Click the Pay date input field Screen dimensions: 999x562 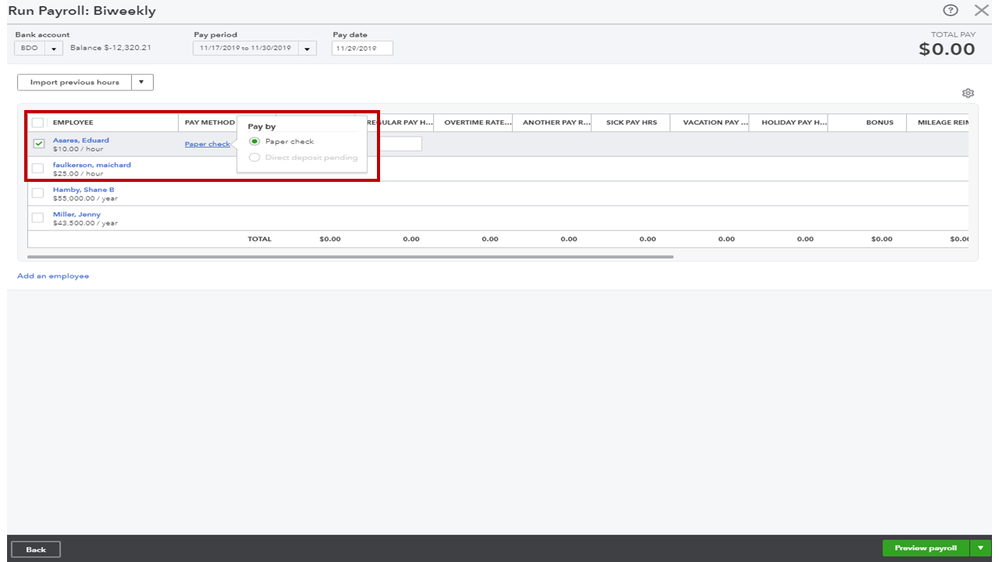tap(362, 48)
